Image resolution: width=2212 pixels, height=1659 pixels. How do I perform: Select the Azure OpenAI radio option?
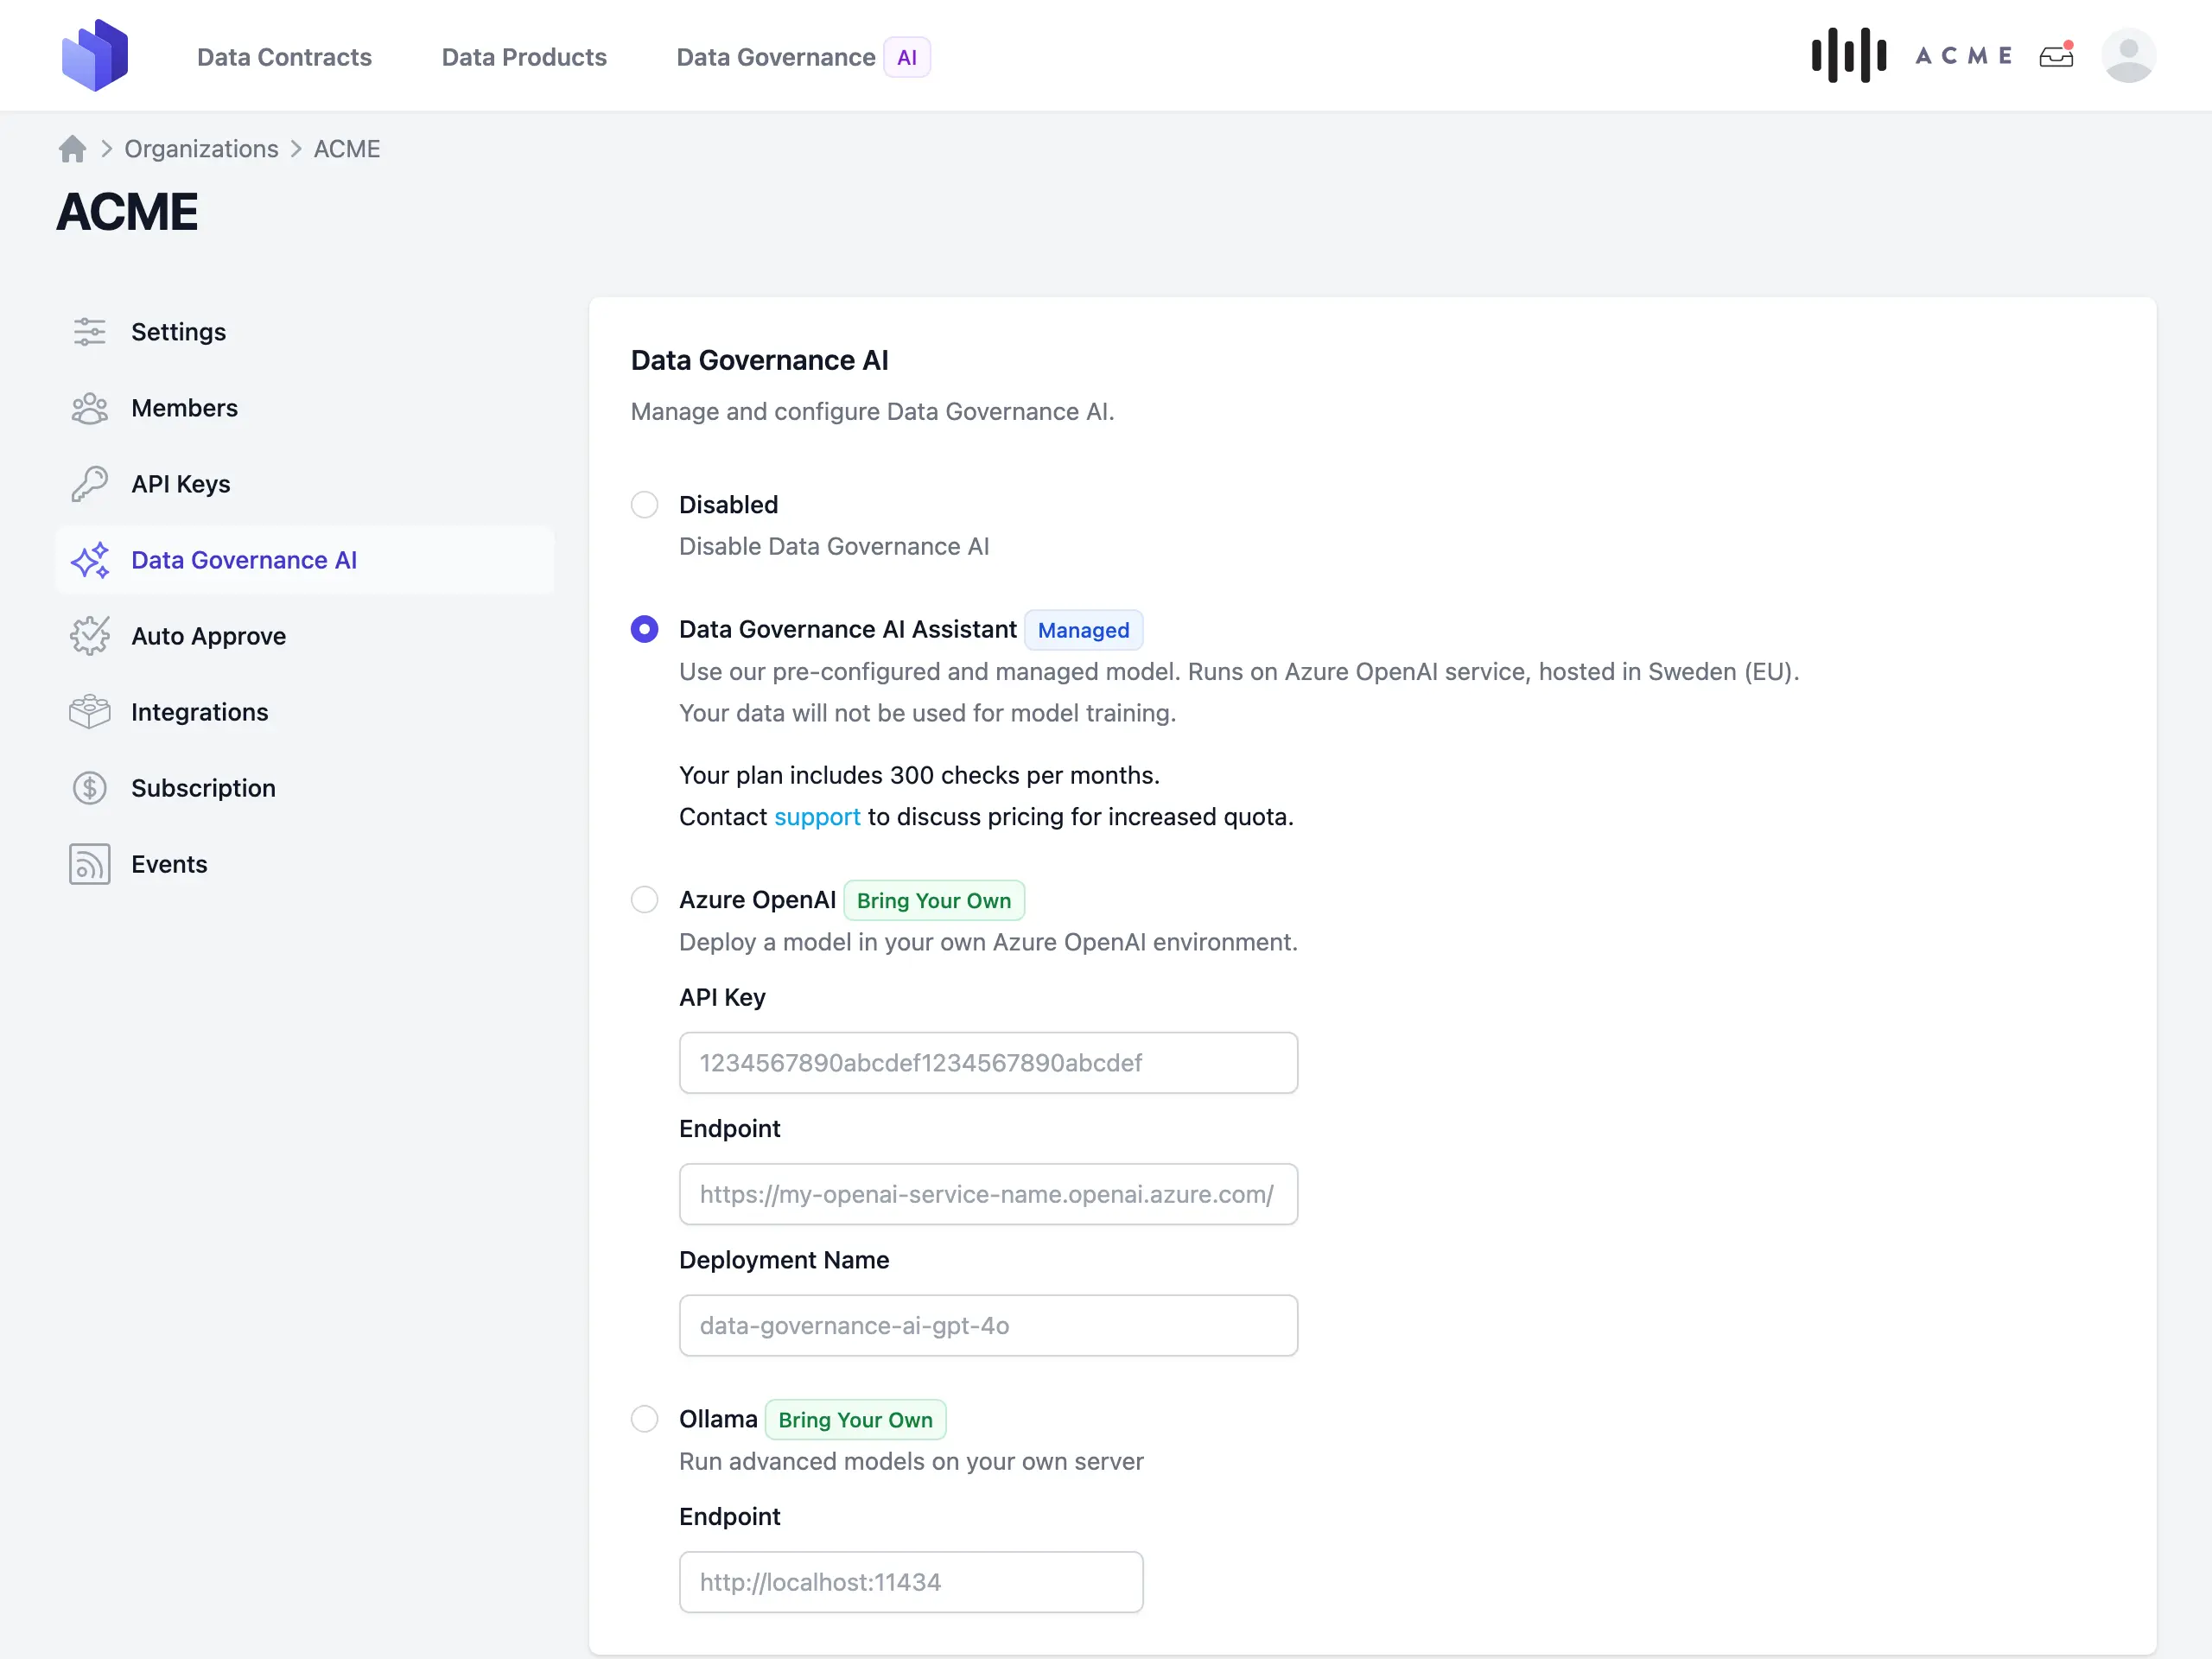tap(645, 900)
